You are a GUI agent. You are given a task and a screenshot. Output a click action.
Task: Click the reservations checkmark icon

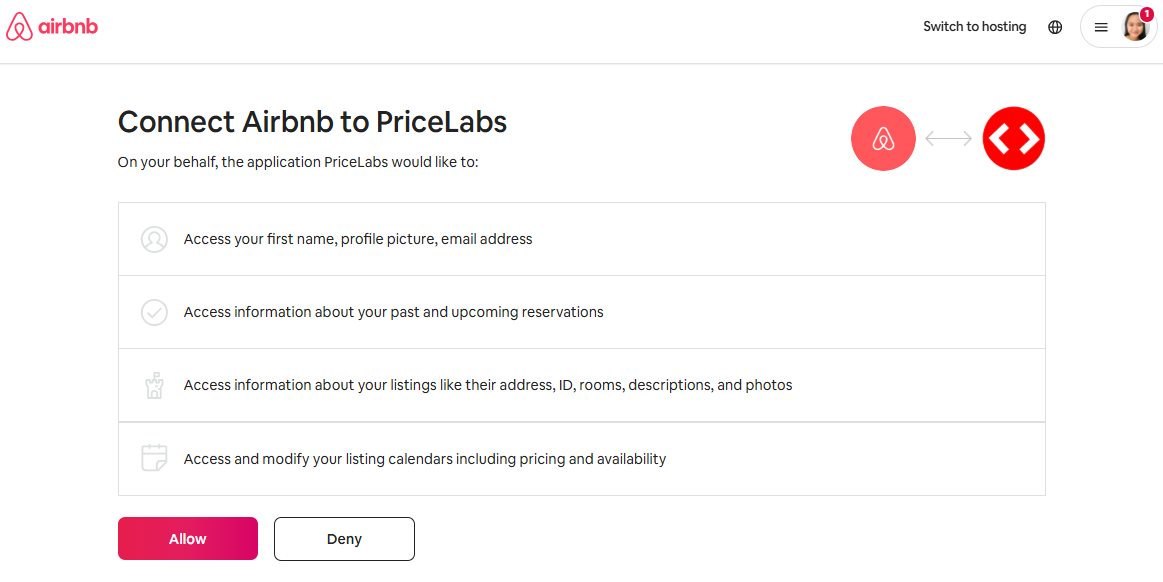[154, 312]
